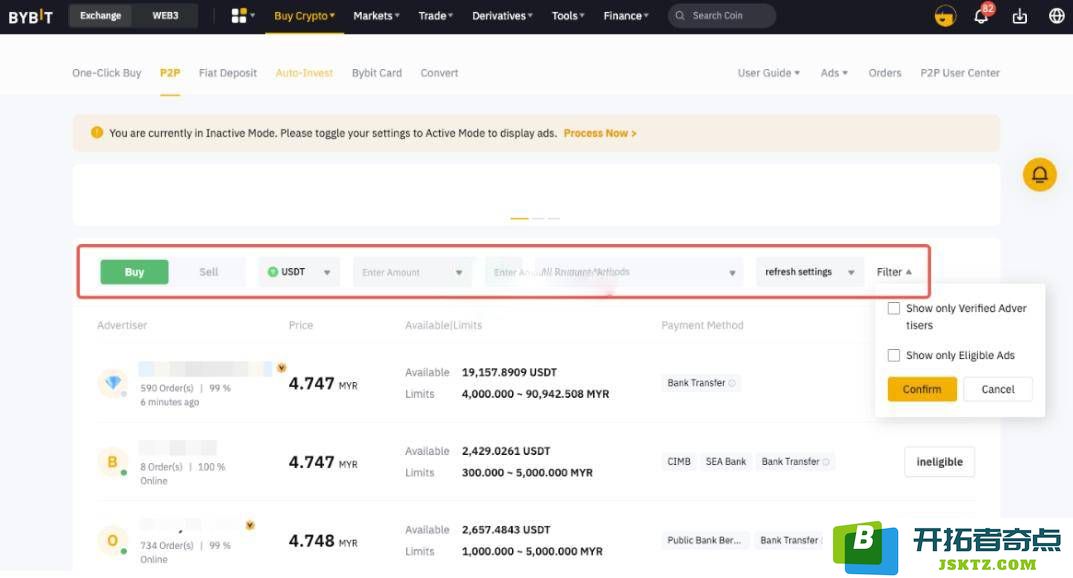This screenshot has height=578, width=1073.
Task: Open the refresh settings dropdown
Action: pos(809,272)
